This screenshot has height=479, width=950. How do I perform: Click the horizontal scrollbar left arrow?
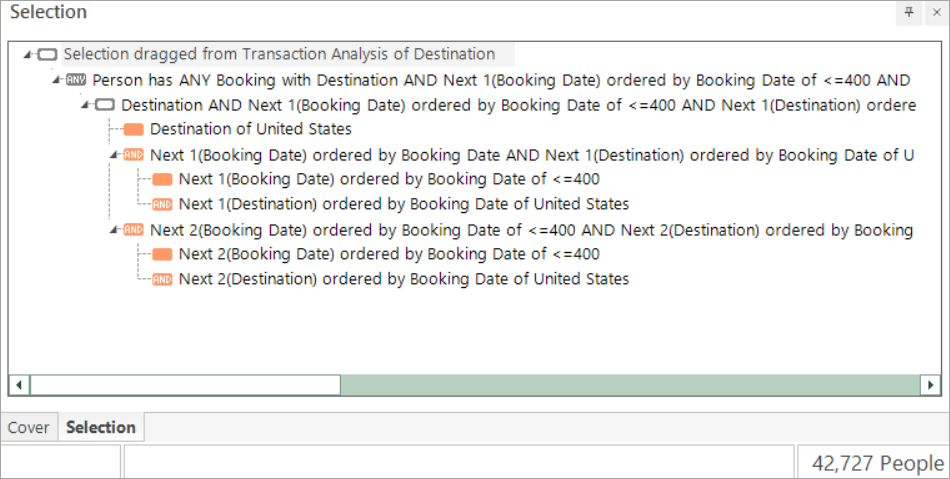19,385
